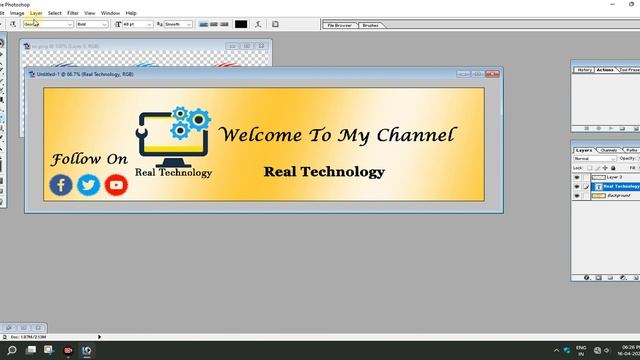Click the font size T icon
Viewport: 640px width, 360px height.
(x=118, y=24)
